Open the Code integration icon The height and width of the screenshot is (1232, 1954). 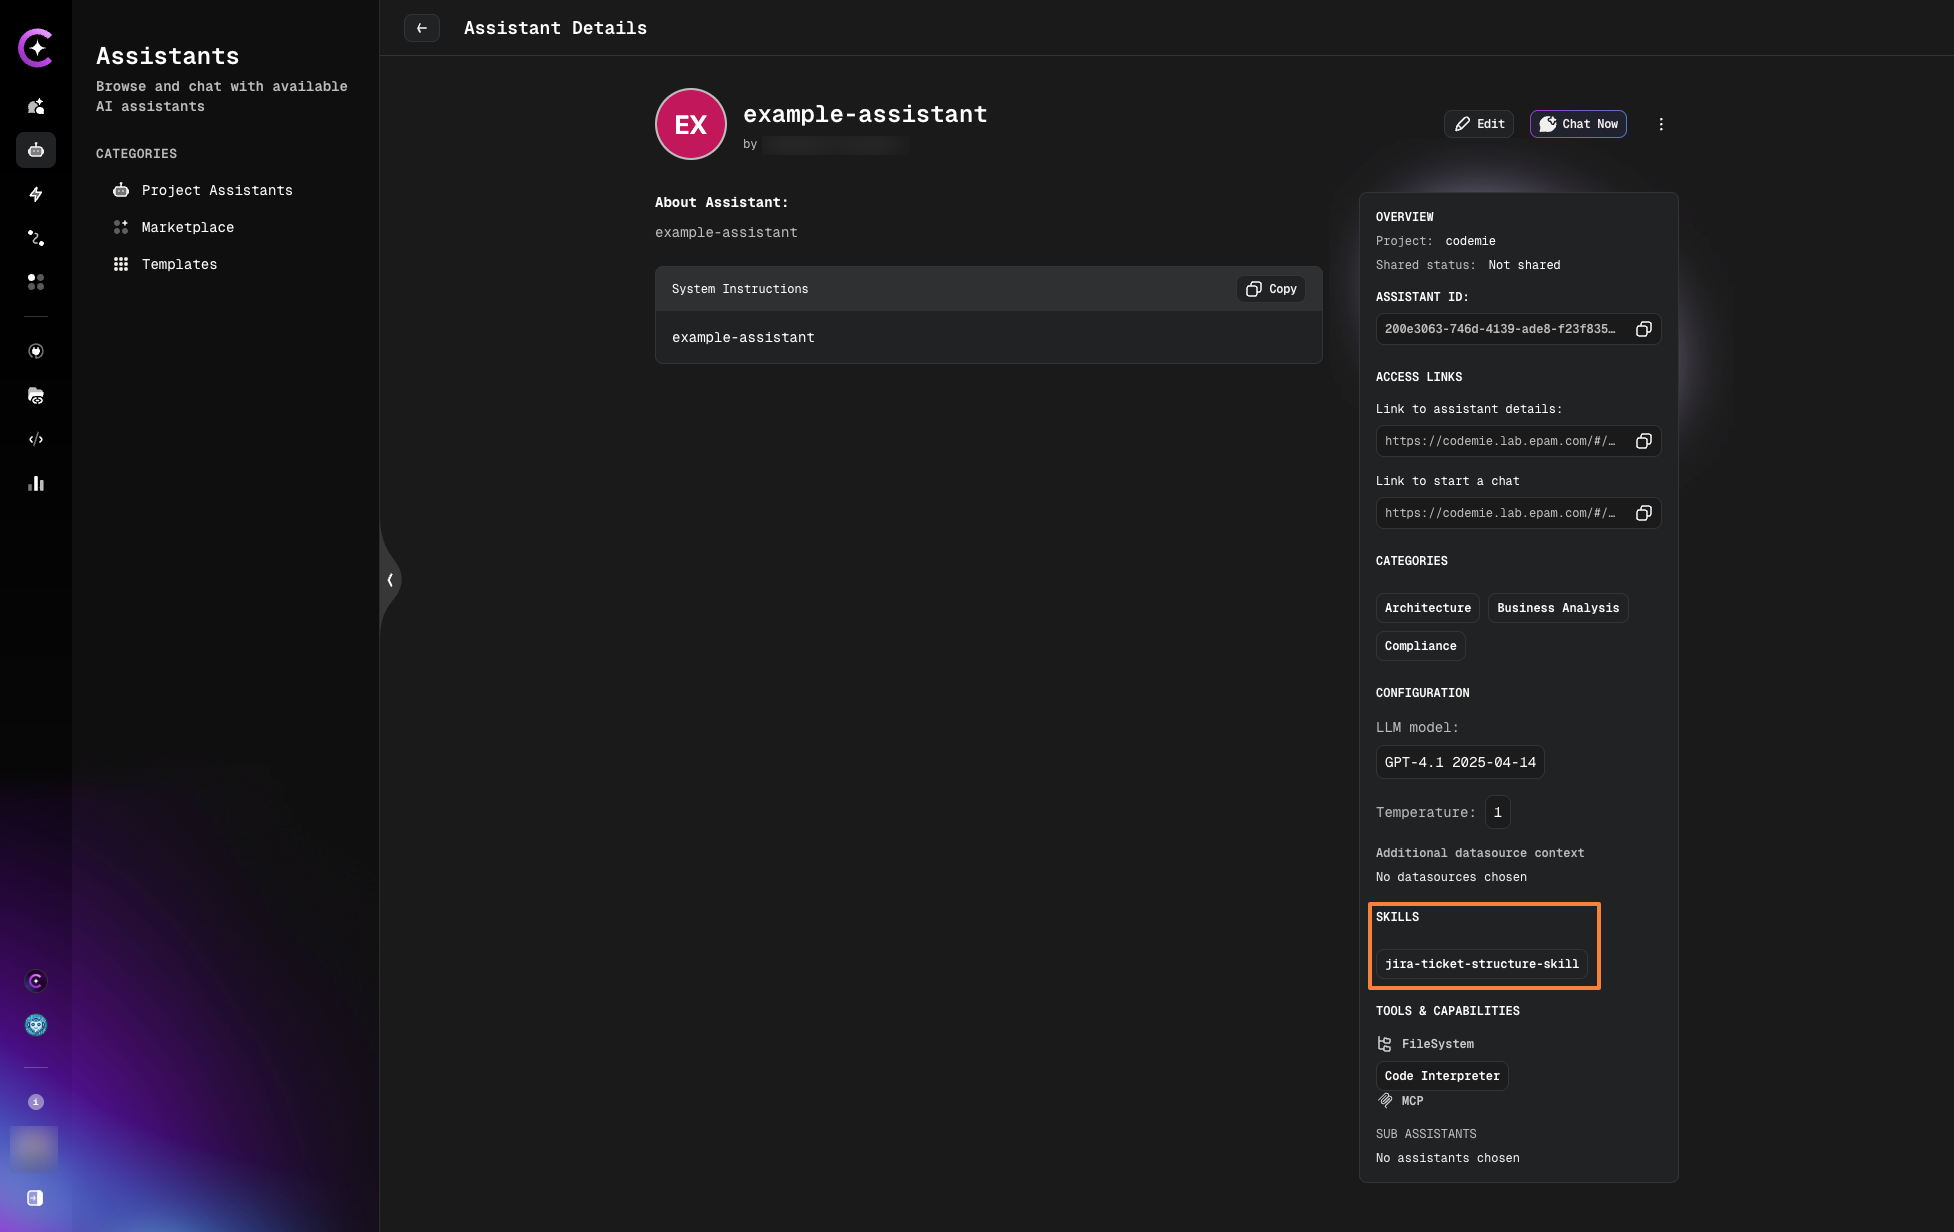tap(36, 439)
